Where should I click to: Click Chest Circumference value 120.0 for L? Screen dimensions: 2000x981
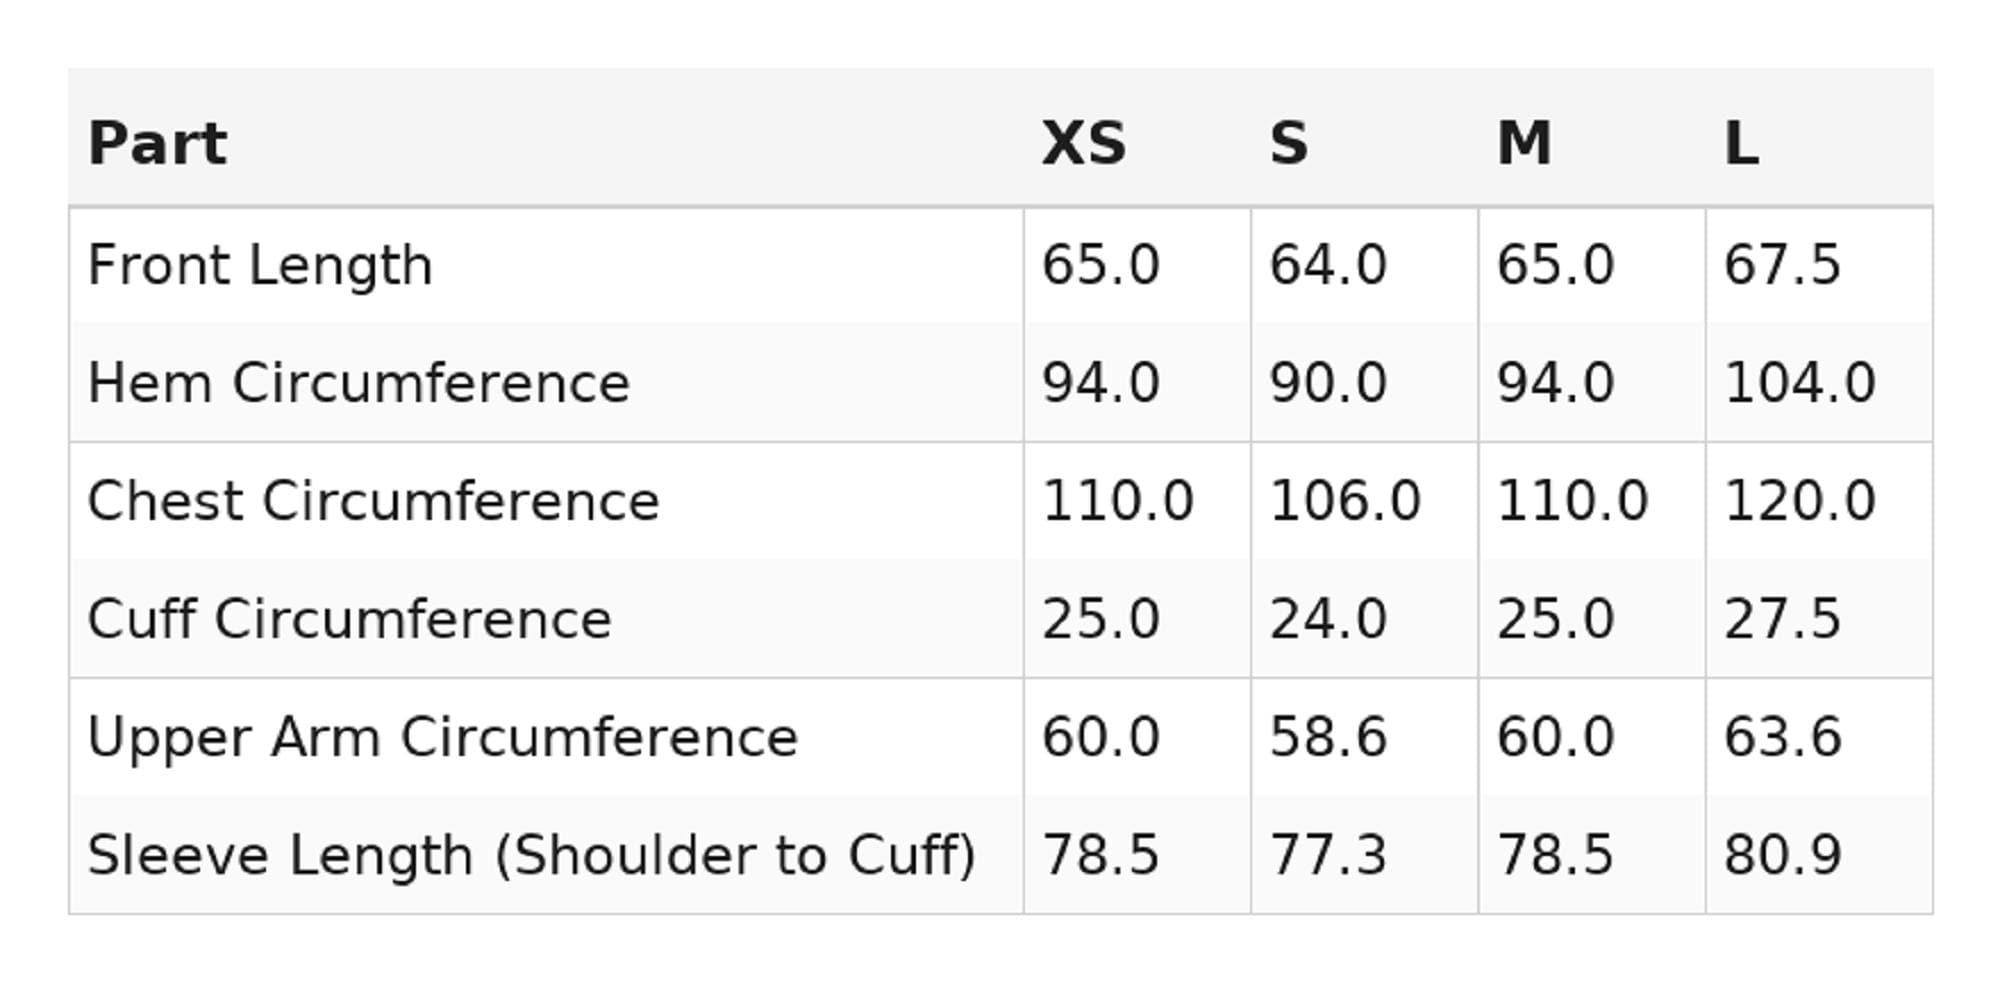click(x=1799, y=501)
